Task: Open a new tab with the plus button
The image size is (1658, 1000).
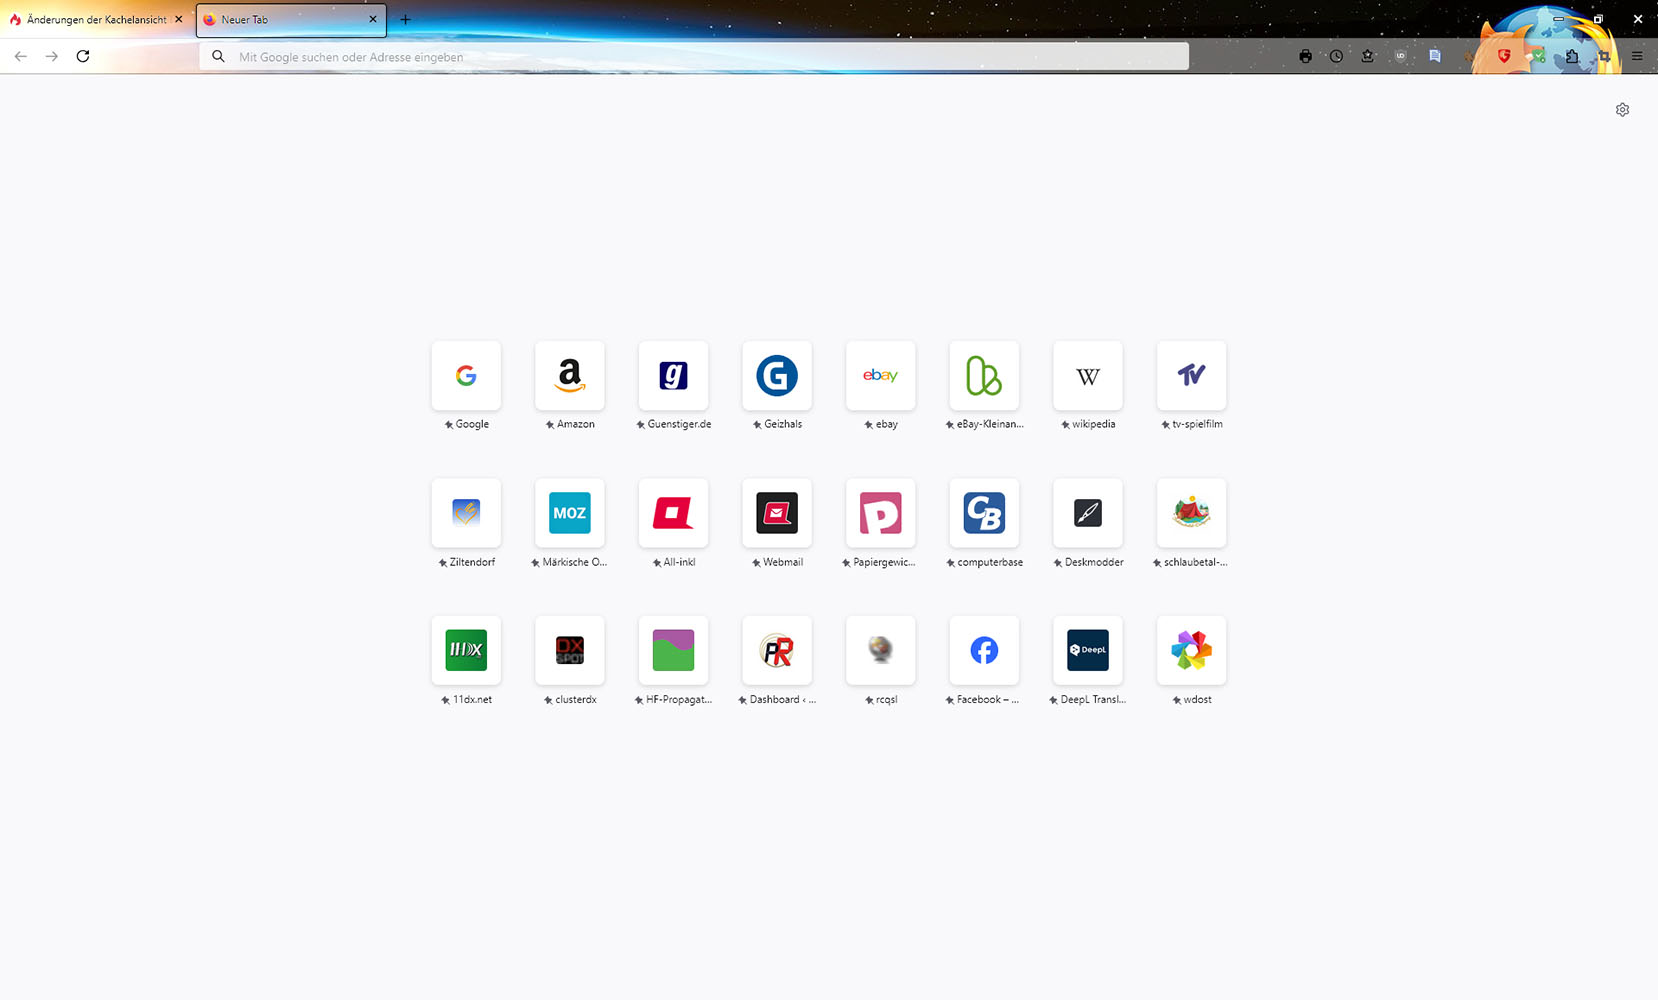Action: tap(405, 19)
